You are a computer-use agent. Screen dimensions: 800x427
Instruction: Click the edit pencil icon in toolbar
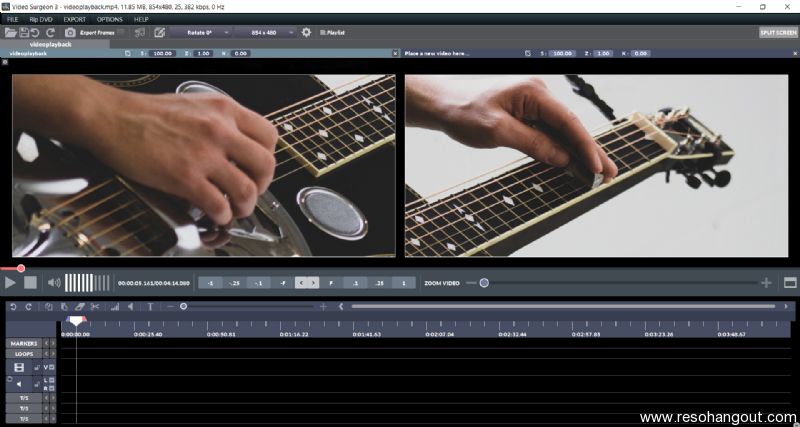160,33
